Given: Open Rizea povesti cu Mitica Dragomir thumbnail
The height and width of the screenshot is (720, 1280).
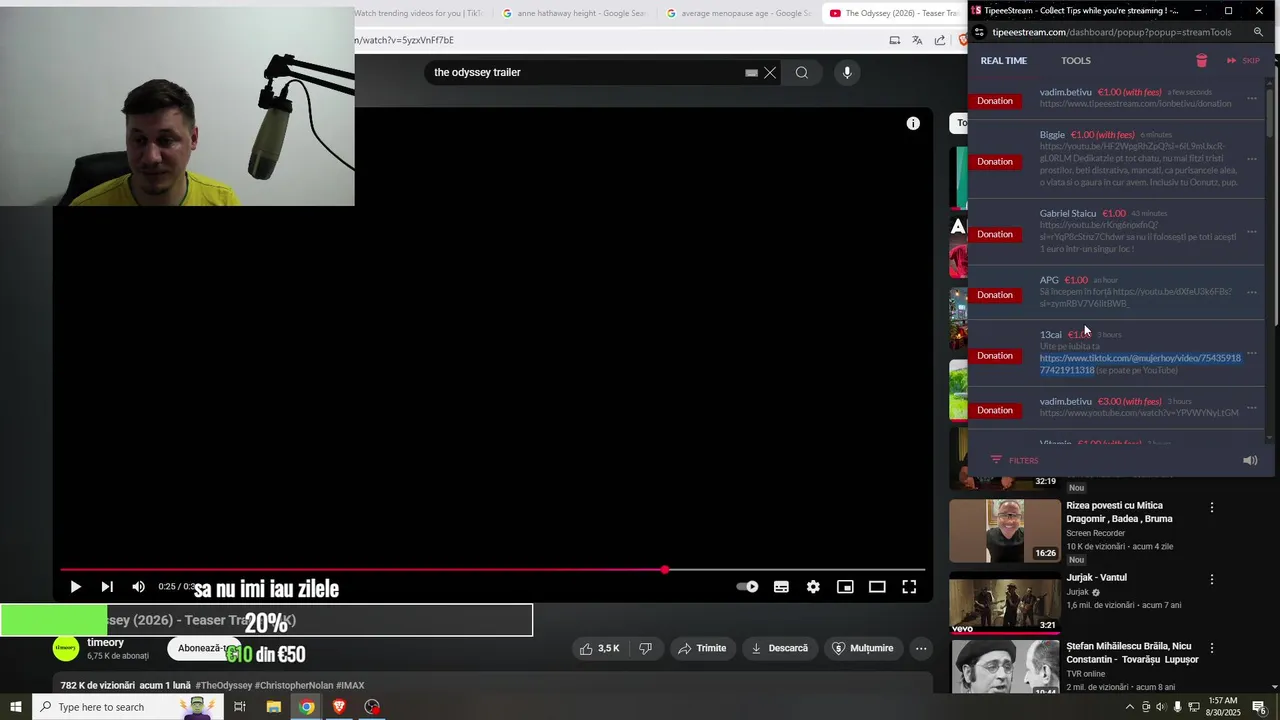Looking at the screenshot, I should [1004, 531].
